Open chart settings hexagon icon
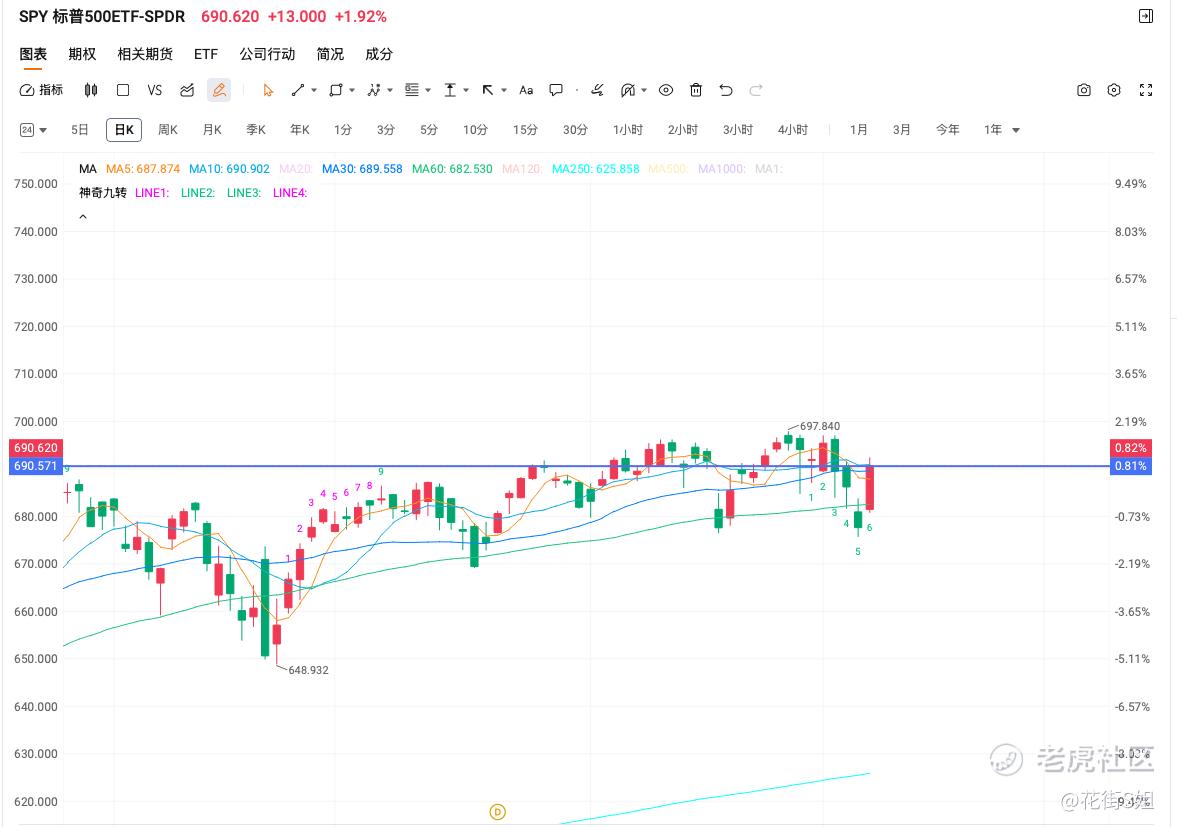 [1114, 90]
